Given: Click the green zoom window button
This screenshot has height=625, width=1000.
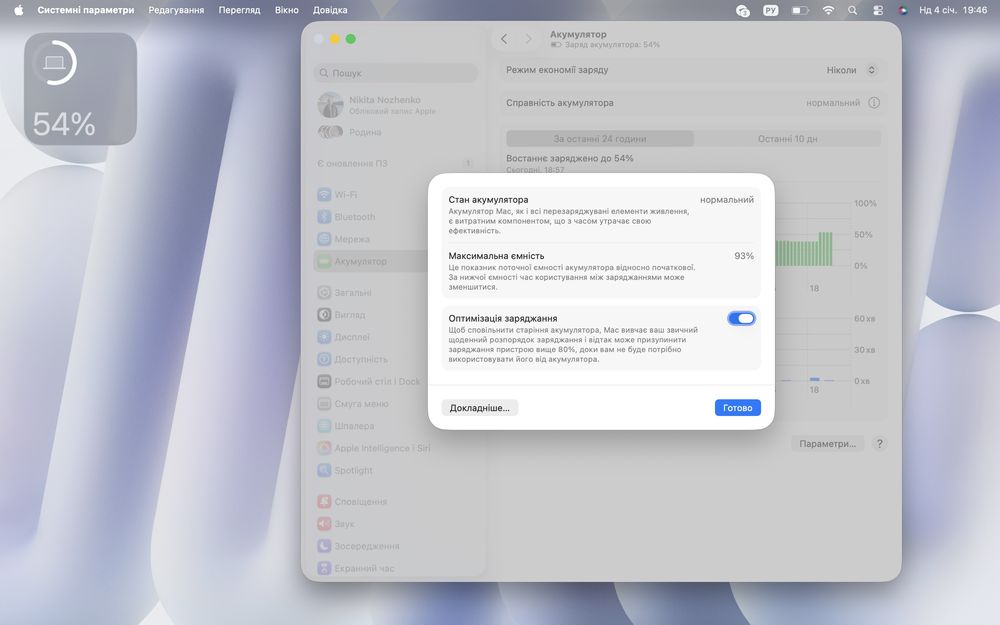Looking at the screenshot, I should tap(351, 39).
